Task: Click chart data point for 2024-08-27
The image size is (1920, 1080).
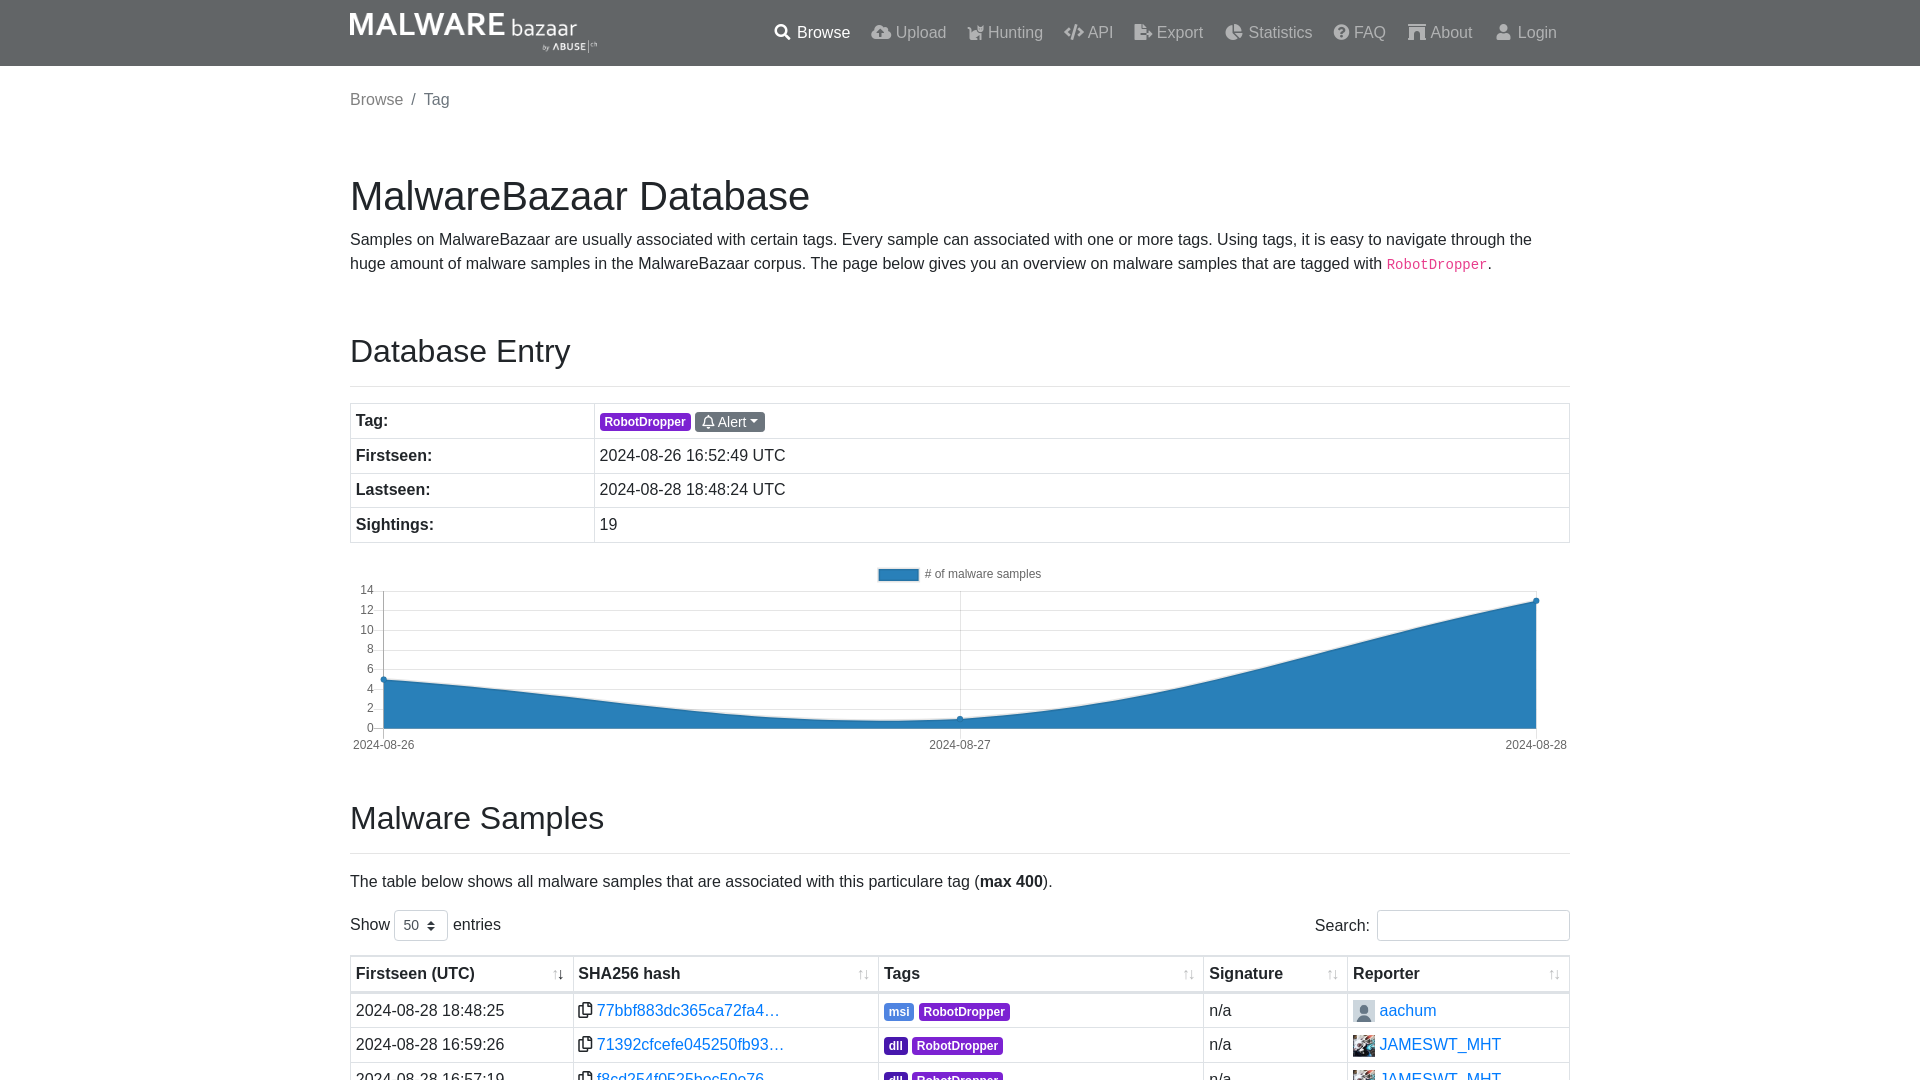Action: click(960, 719)
